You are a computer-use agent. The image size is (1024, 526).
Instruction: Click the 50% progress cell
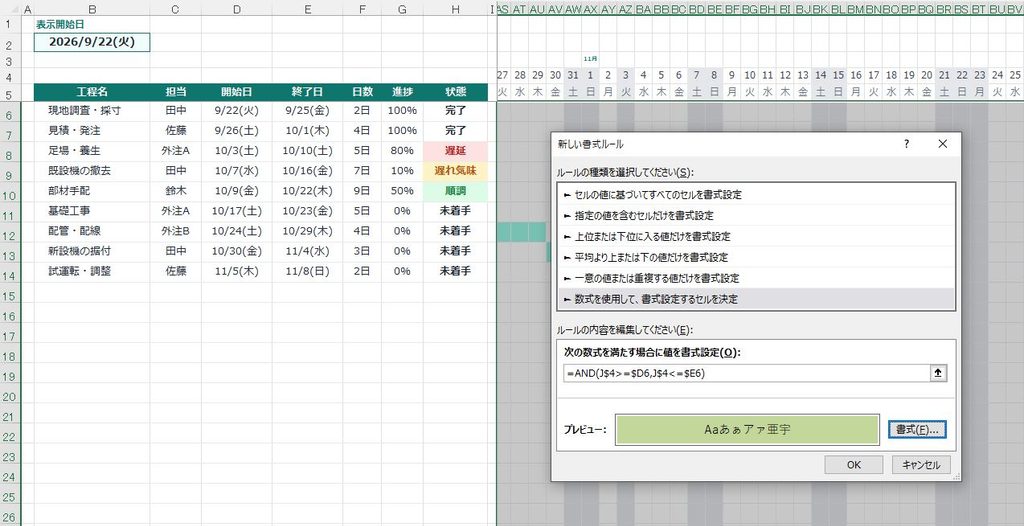(402, 191)
